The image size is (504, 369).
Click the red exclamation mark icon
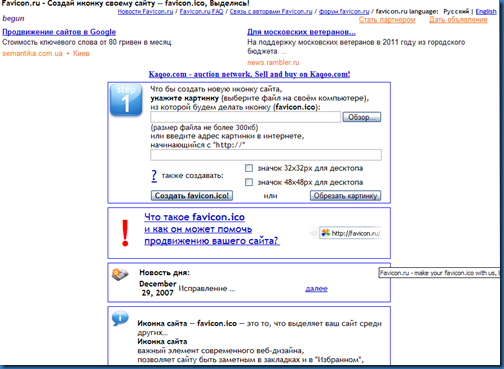pyautogui.click(x=125, y=233)
